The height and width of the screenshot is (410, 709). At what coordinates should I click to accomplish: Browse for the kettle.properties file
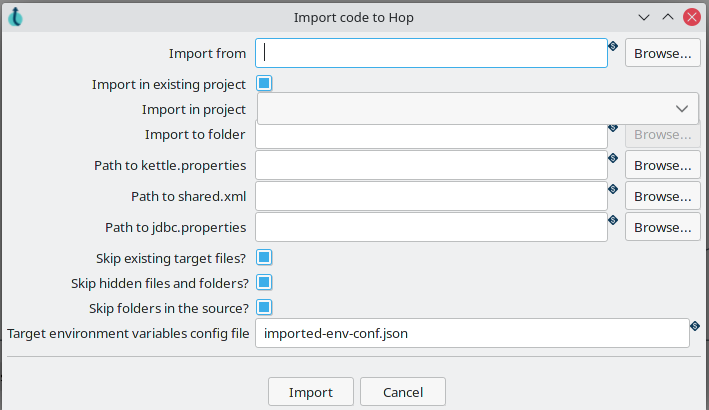(x=662, y=165)
